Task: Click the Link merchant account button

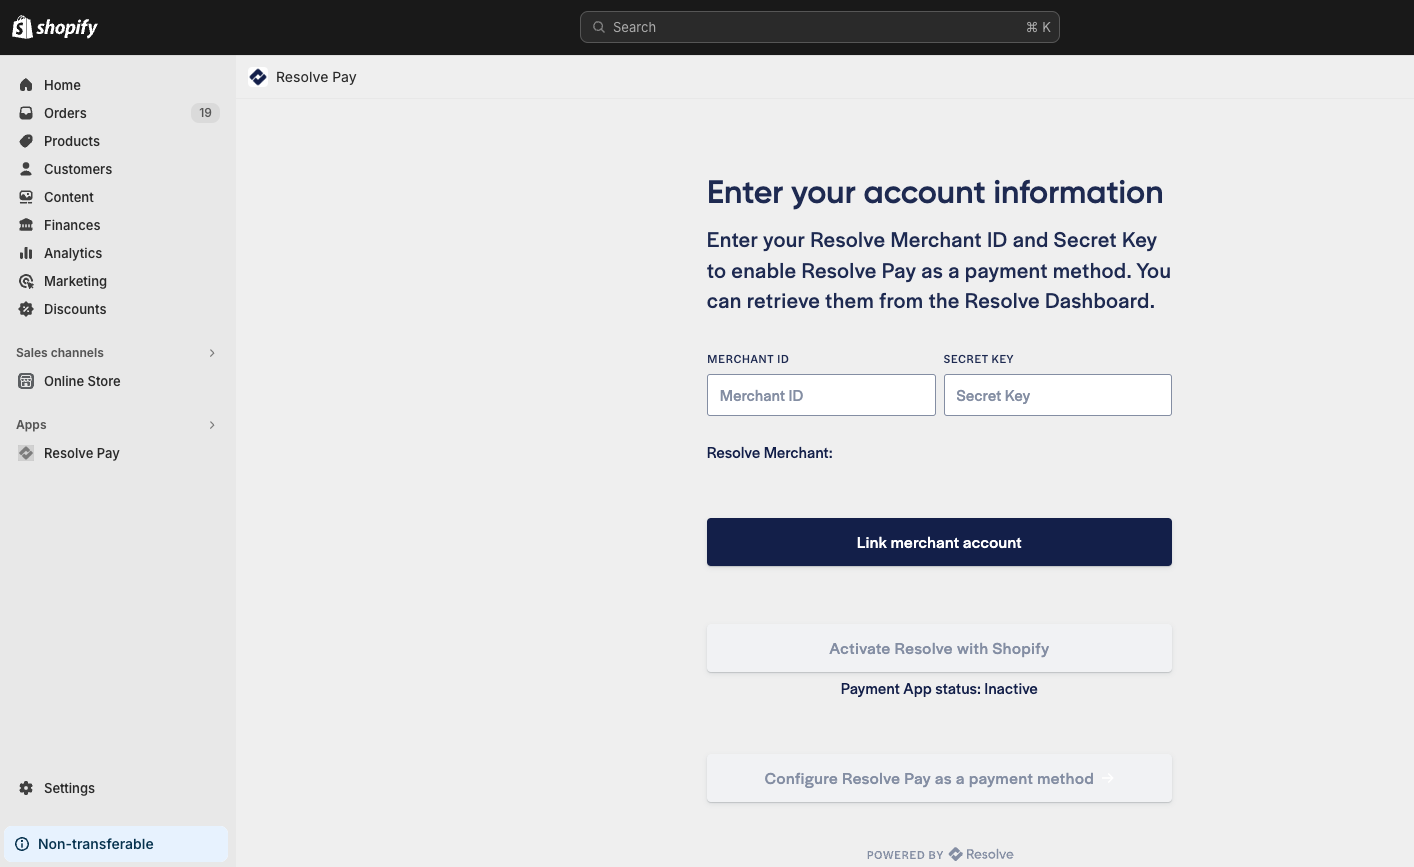Action: 939,542
